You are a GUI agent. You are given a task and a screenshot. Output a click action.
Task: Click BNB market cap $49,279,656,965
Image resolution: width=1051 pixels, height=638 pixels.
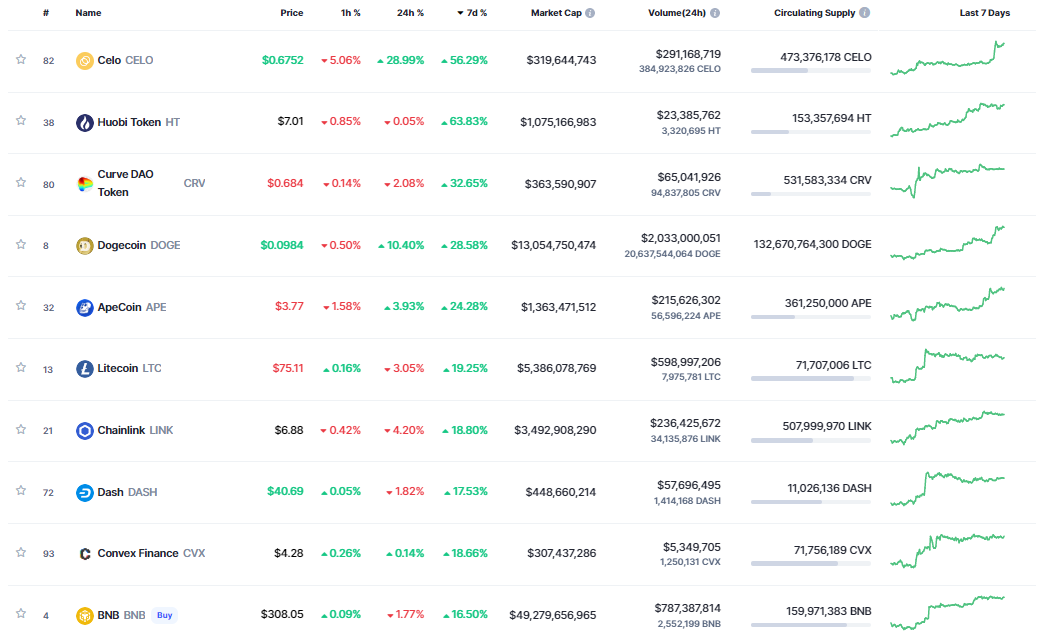click(553, 615)
